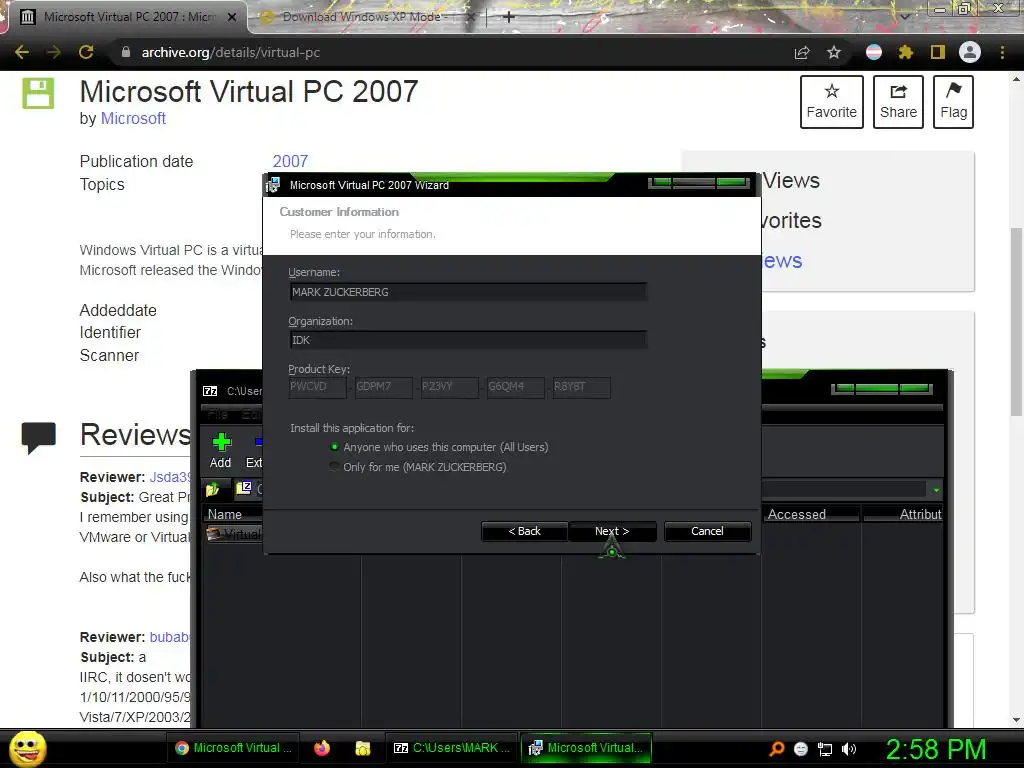Click the 2:58 PM taskbar clock
Screen dimensions: 1024x768
[x=935, y=748]
